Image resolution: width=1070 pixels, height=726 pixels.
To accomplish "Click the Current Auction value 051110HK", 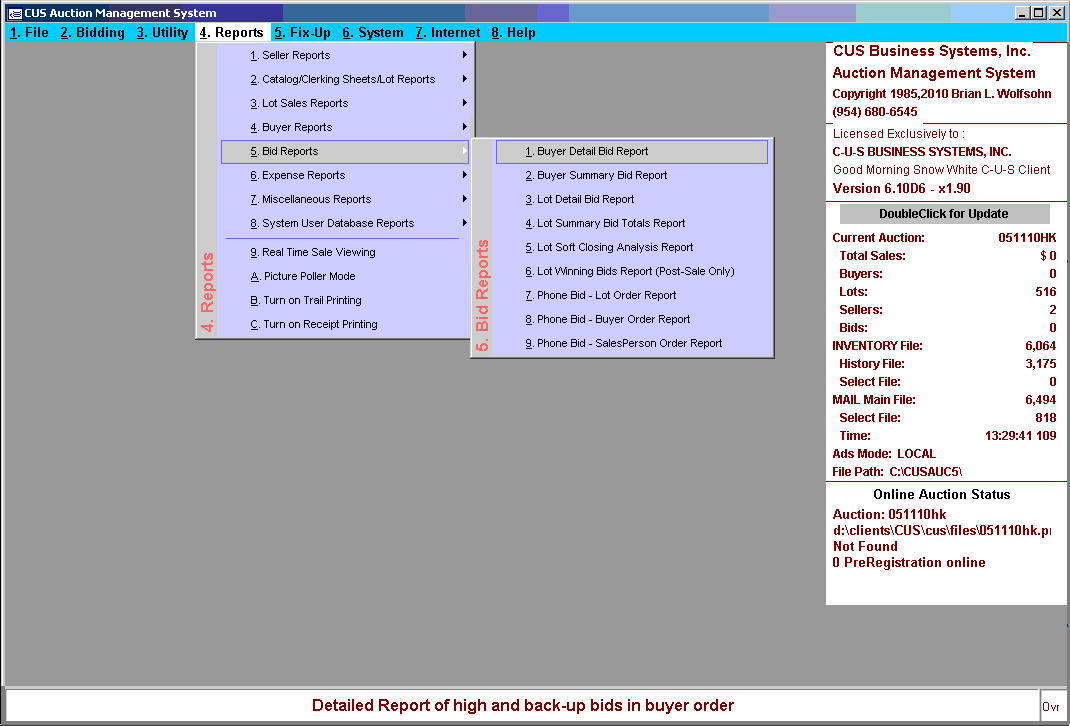I will (x=1027, y=238).
